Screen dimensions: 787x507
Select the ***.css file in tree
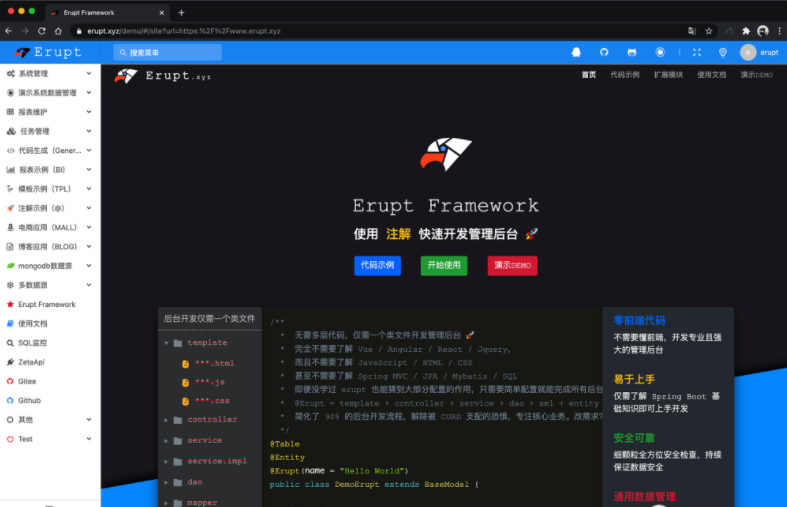[206, 401]
